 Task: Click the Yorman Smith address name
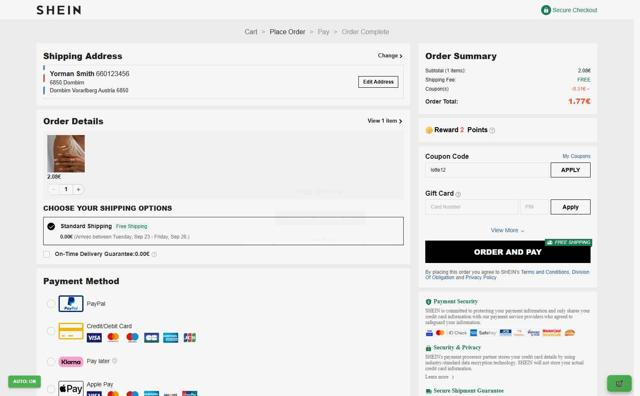(72, 73)
